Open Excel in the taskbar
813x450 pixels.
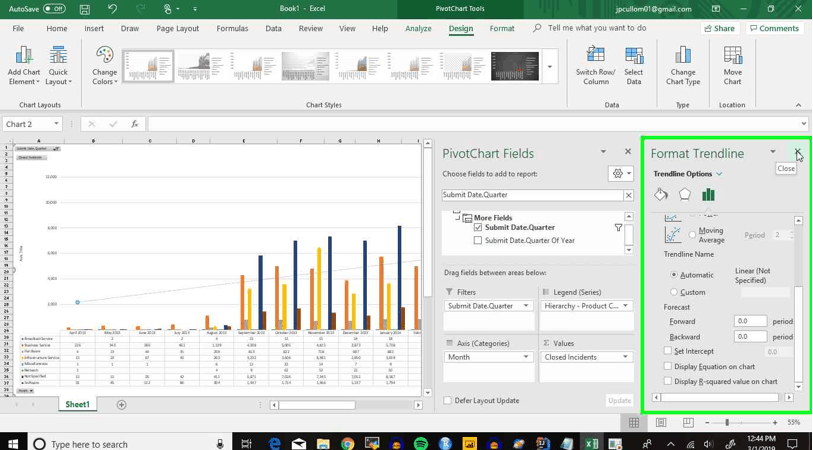591,443
